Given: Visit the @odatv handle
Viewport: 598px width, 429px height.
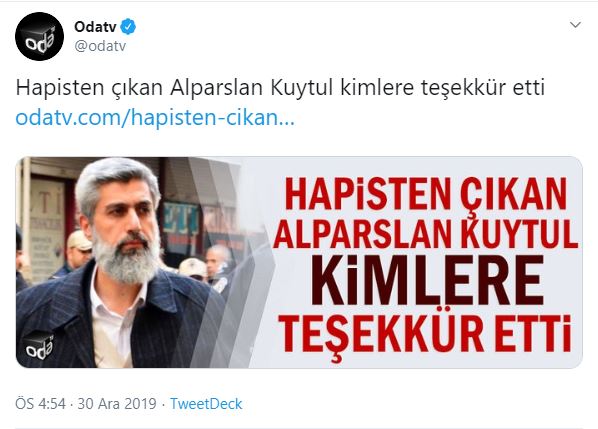Looking at the screenshot, I should (100, 46).
